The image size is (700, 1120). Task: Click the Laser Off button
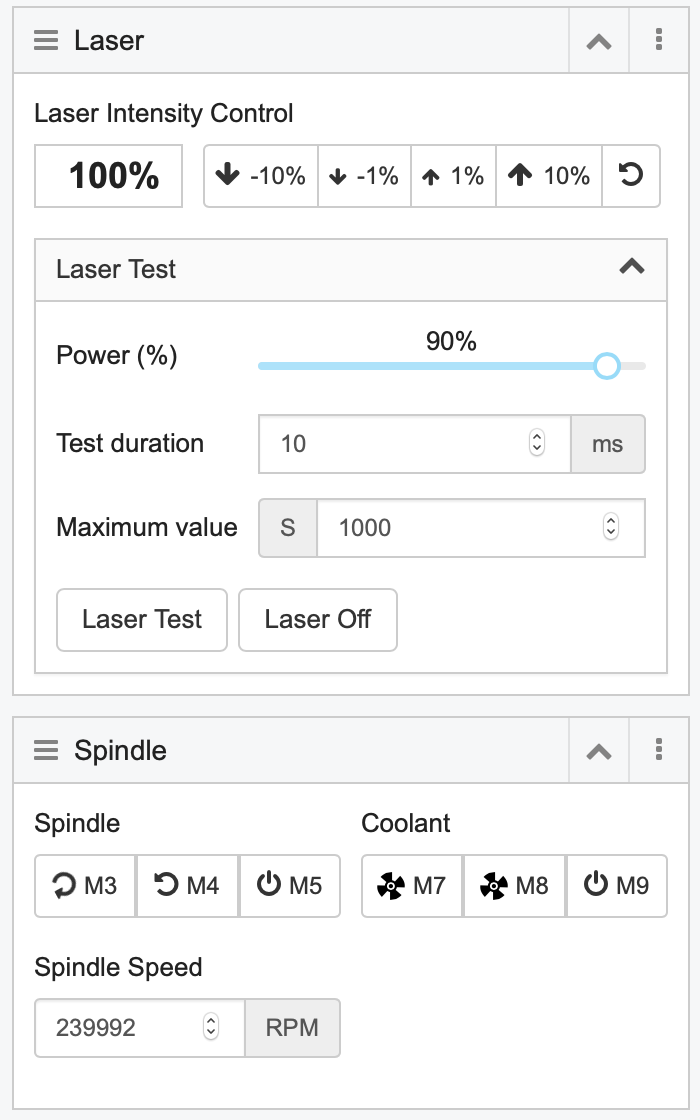pos(318,619)
